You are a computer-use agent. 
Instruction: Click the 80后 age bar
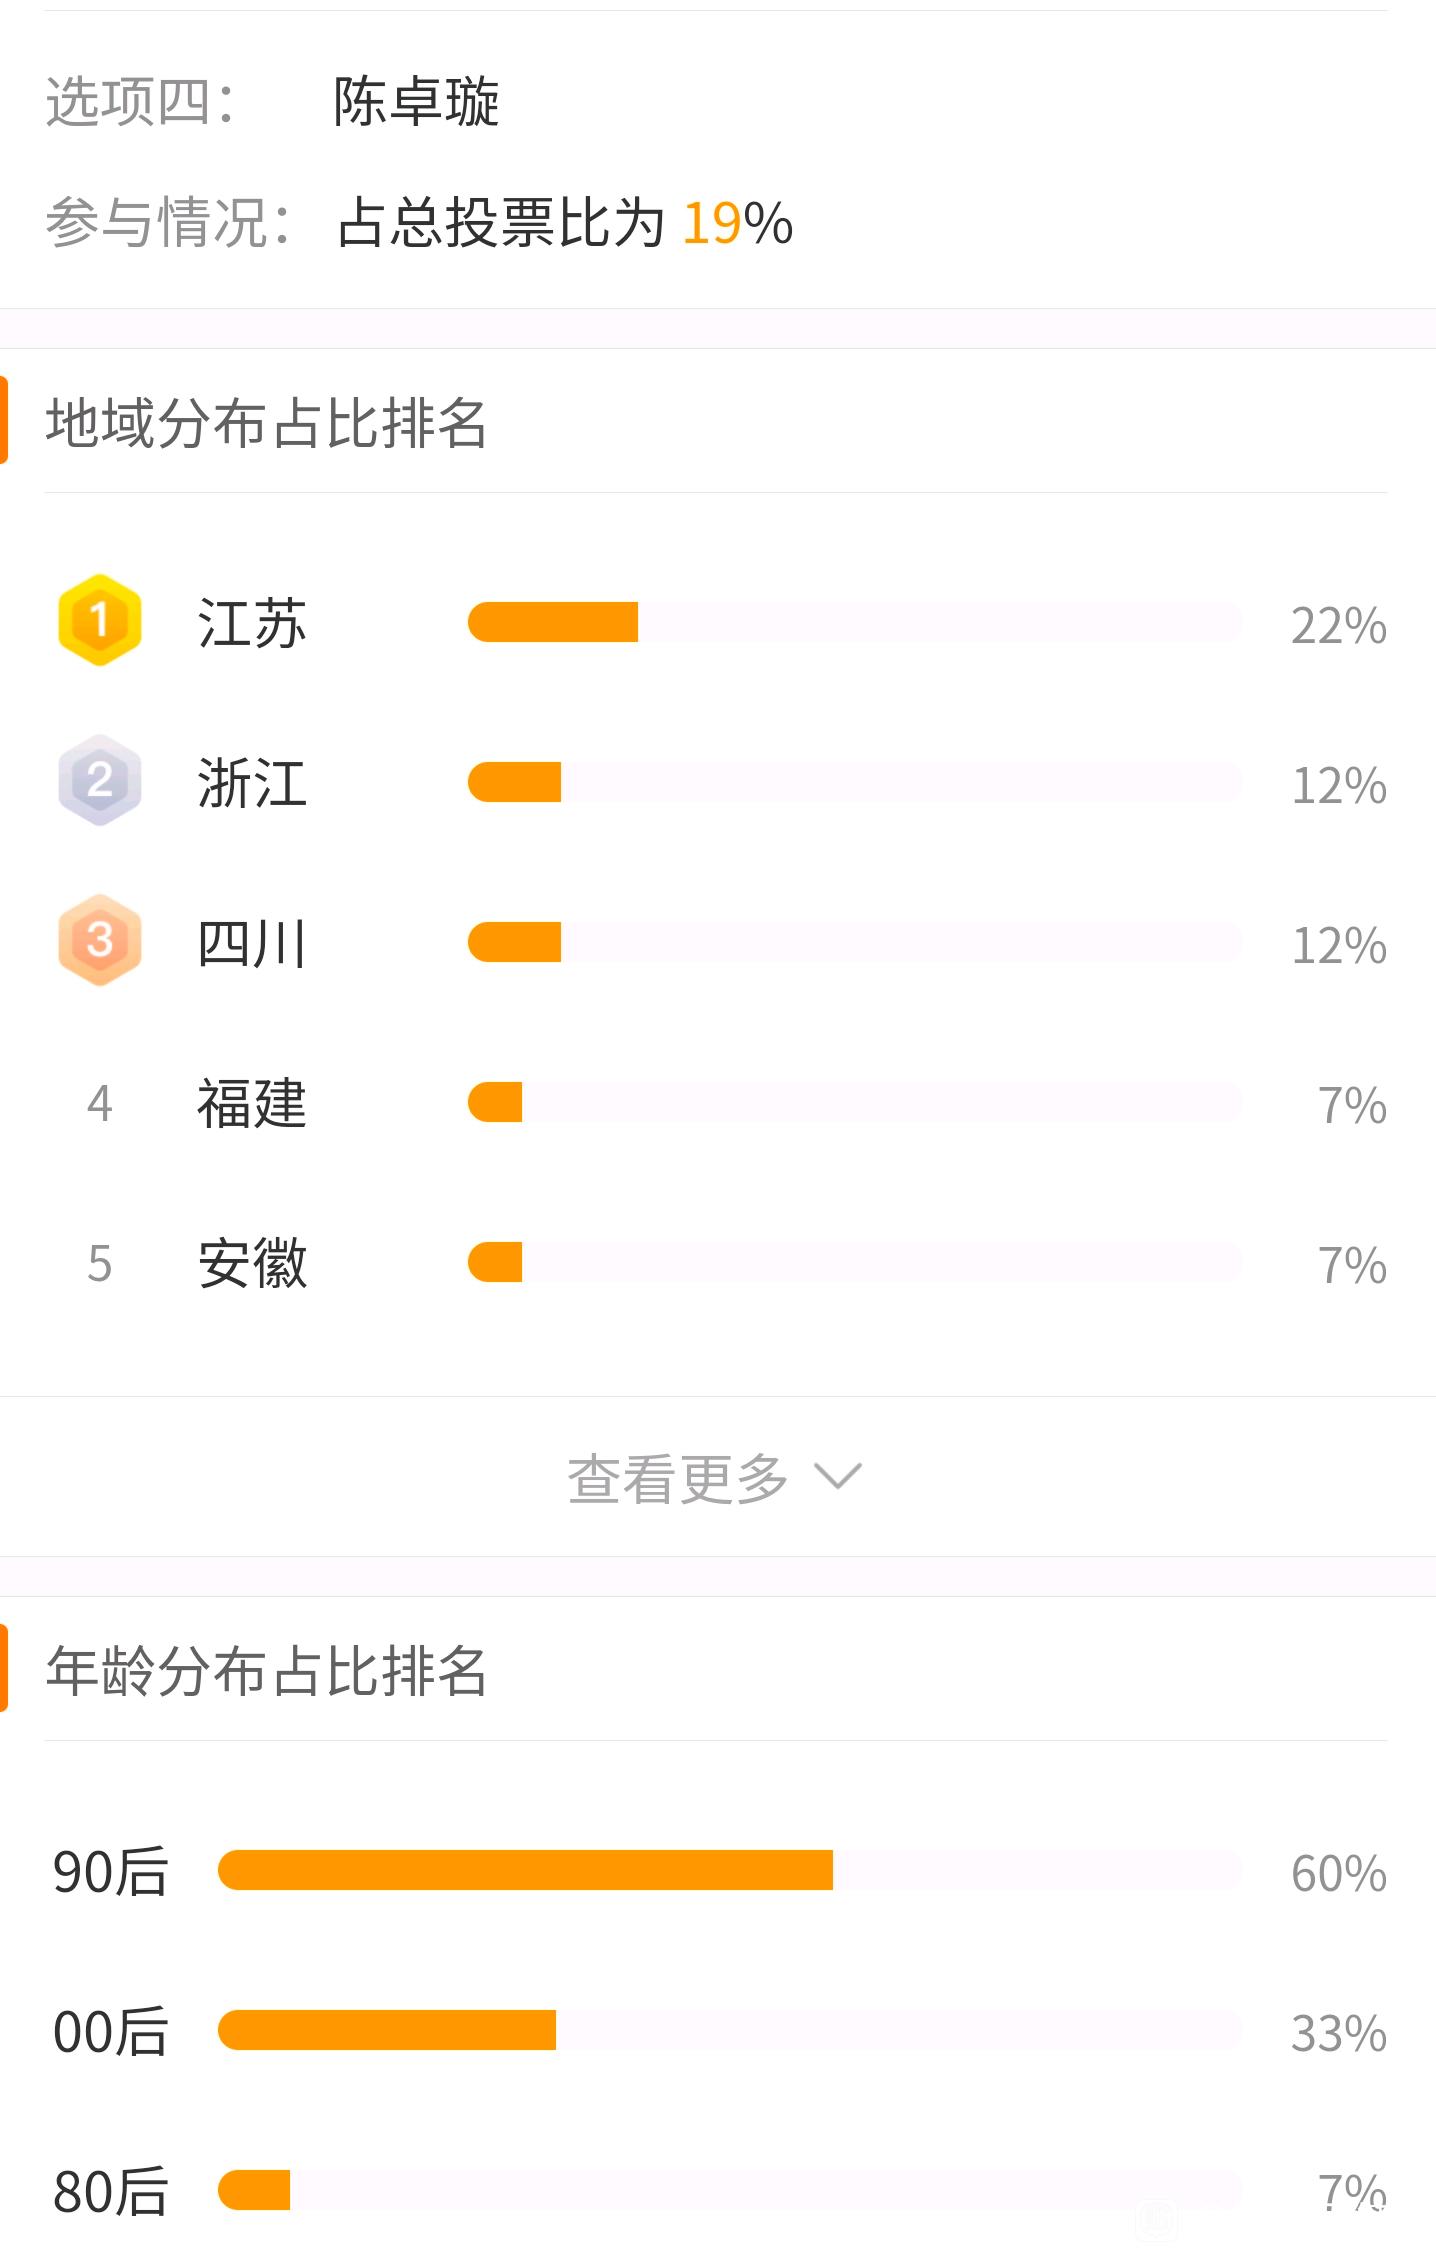click(730, 2190)
